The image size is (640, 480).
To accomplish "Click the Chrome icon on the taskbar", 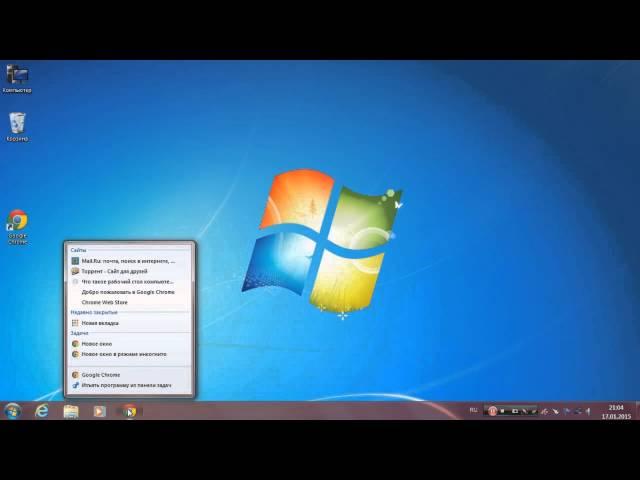I will point(129,411).
